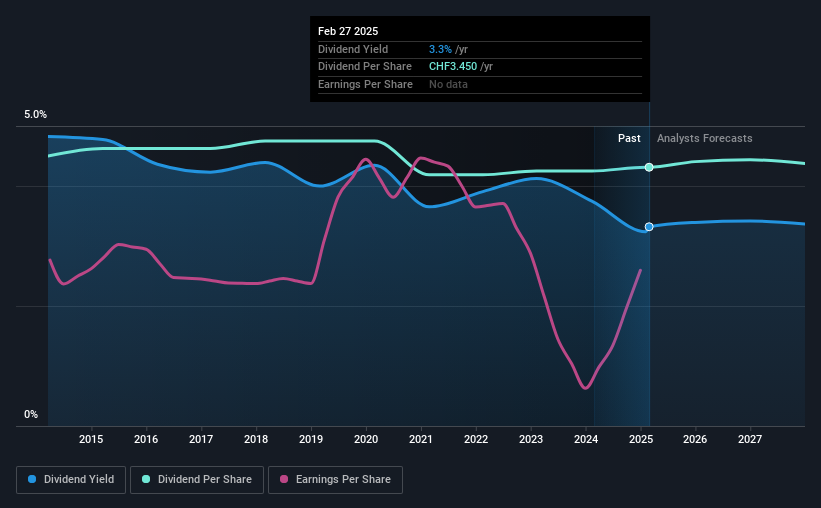Click the 'No data' earnings value
821x508 pixels.
[448, 84]
